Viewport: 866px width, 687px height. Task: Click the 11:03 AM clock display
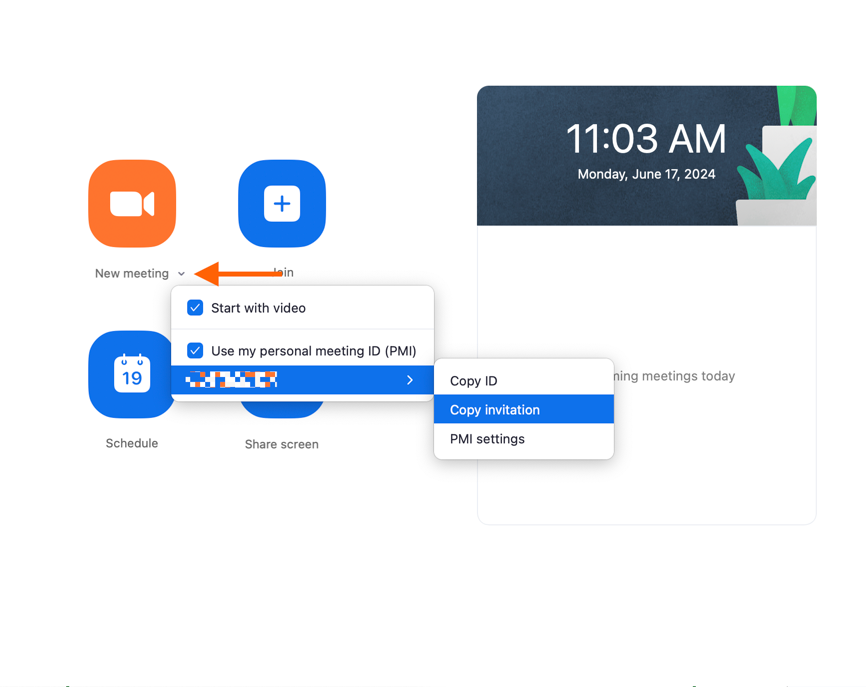pyautogui.click(x=646, y=139)
